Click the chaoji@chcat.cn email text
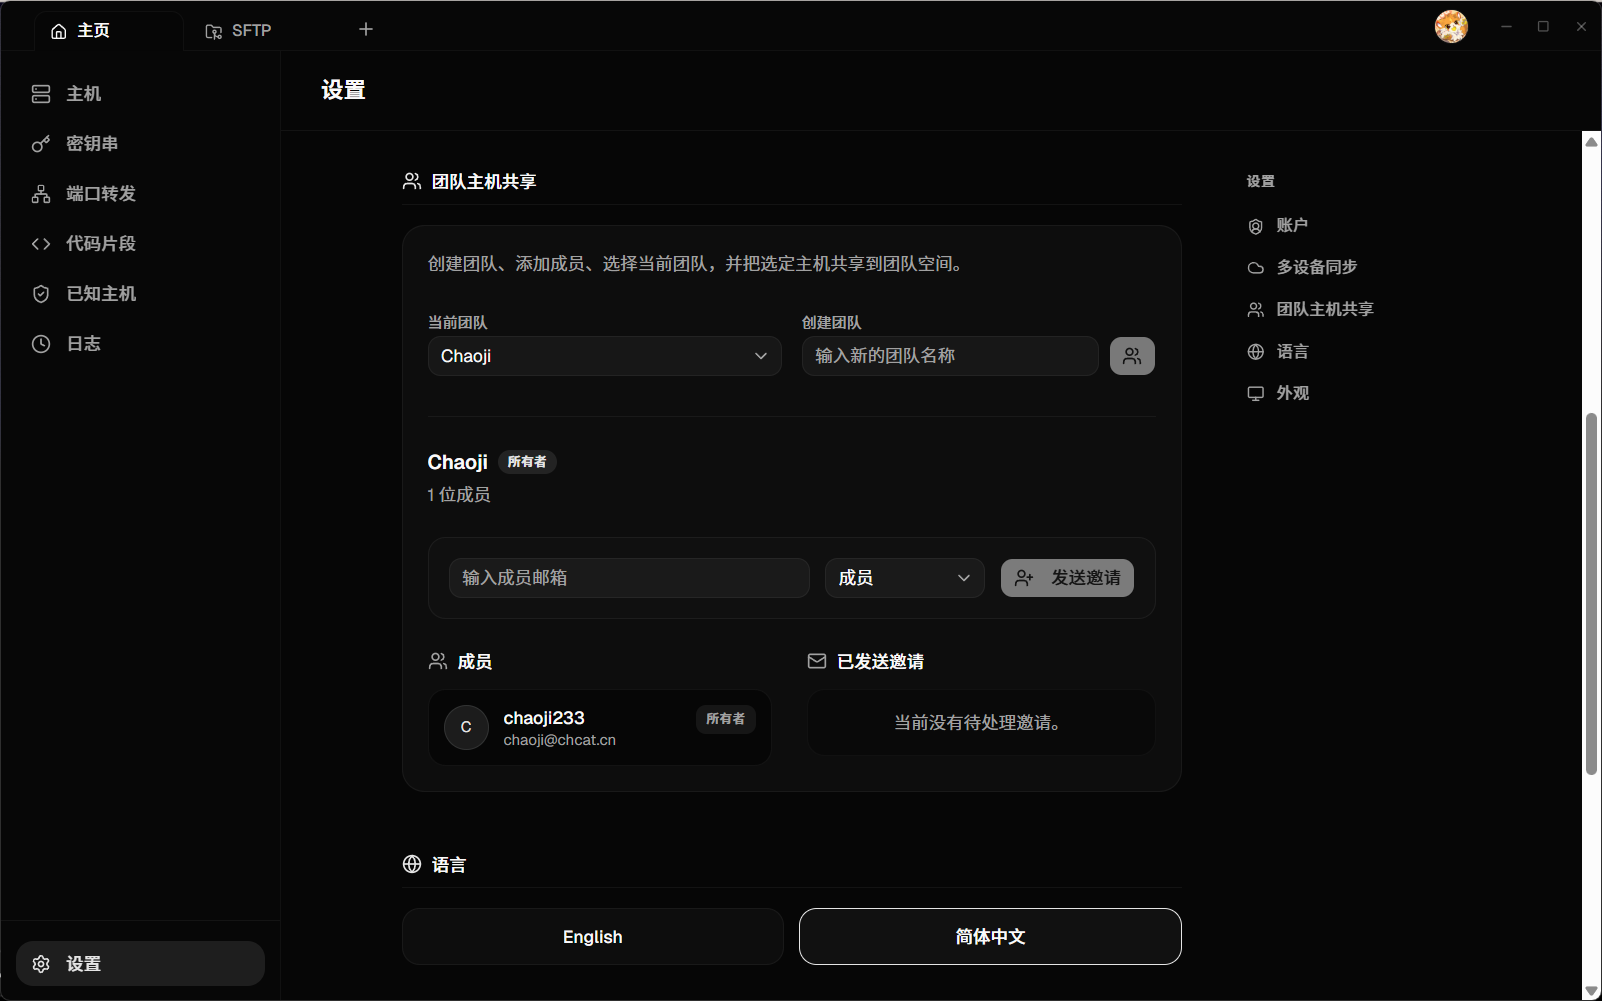Screen dimensions: 1602x1001 coord(560,740)
